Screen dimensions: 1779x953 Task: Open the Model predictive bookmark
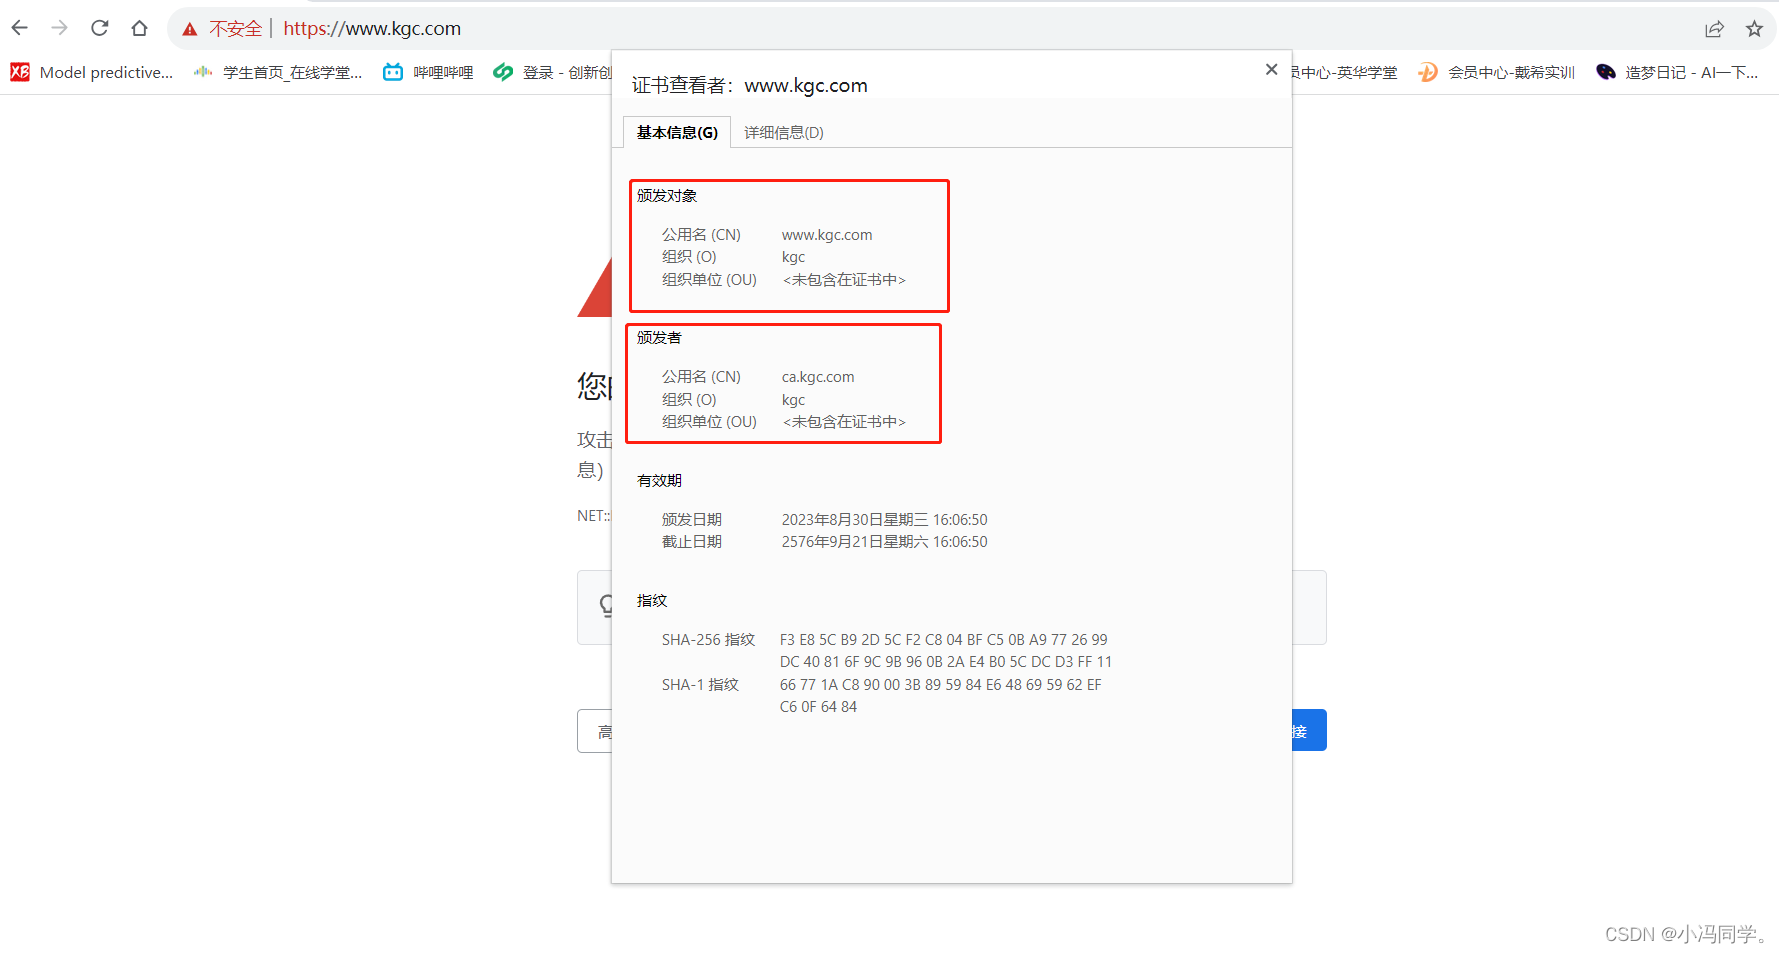pos(92,72)
